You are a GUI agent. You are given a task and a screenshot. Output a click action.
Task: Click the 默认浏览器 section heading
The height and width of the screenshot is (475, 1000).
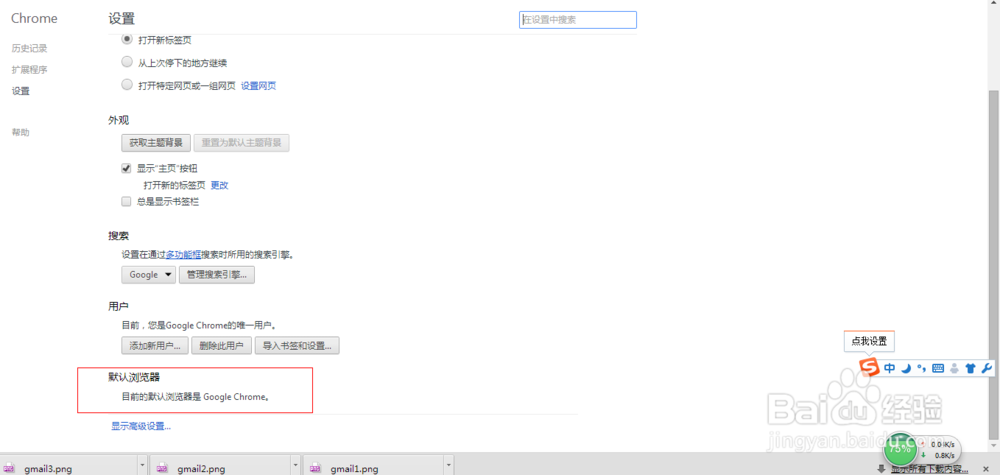[x=134, y=377]
